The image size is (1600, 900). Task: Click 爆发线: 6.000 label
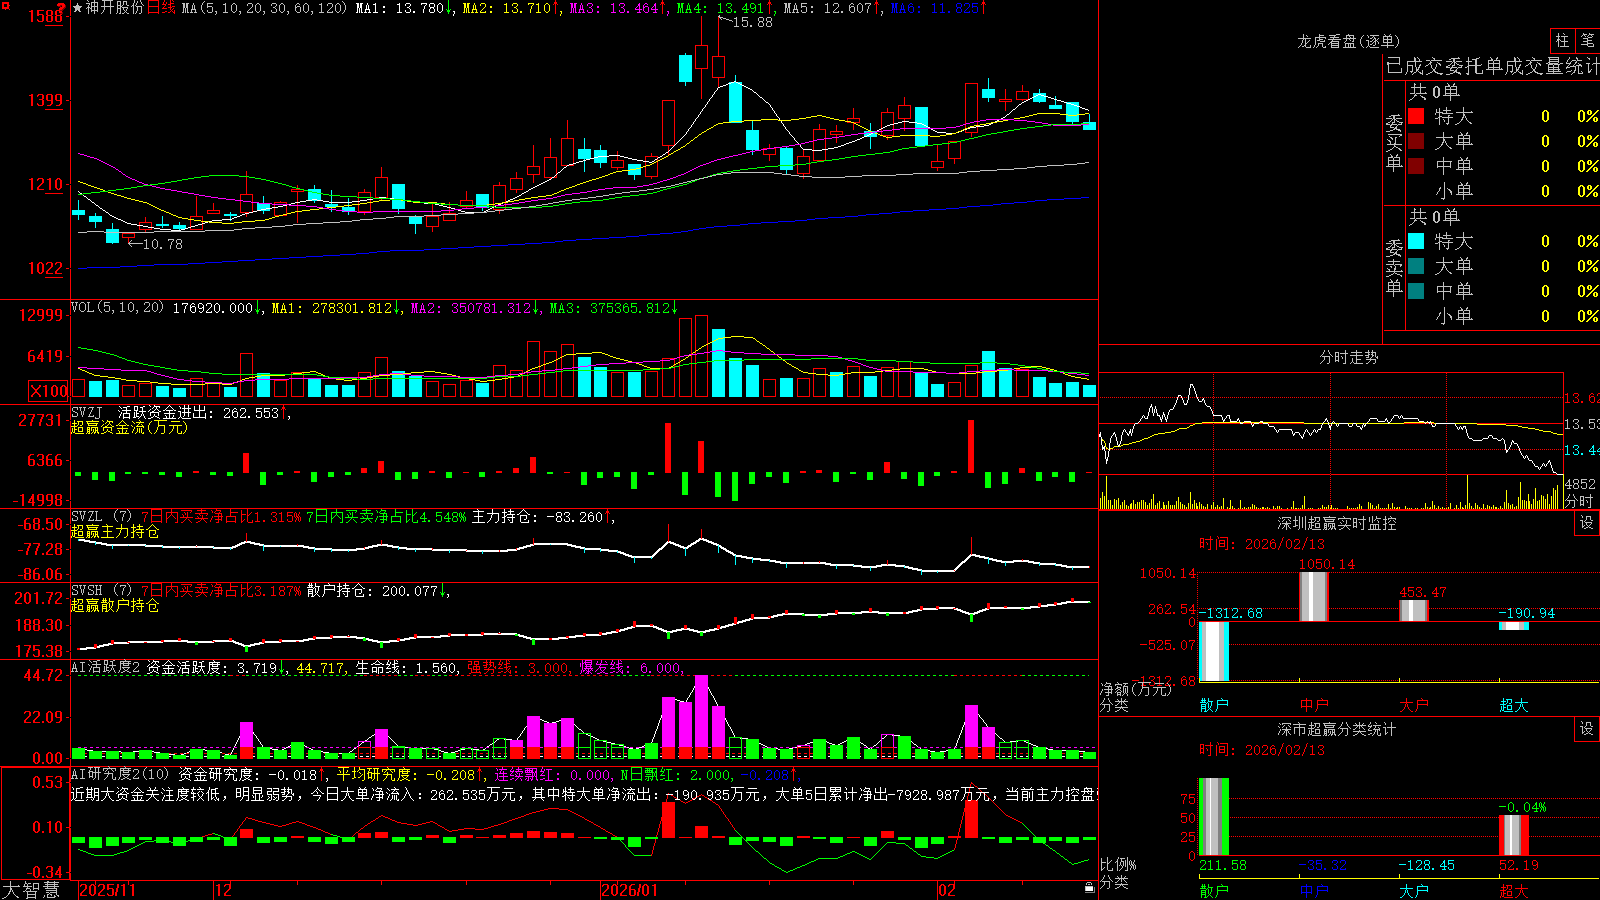(x=632, y=668)
